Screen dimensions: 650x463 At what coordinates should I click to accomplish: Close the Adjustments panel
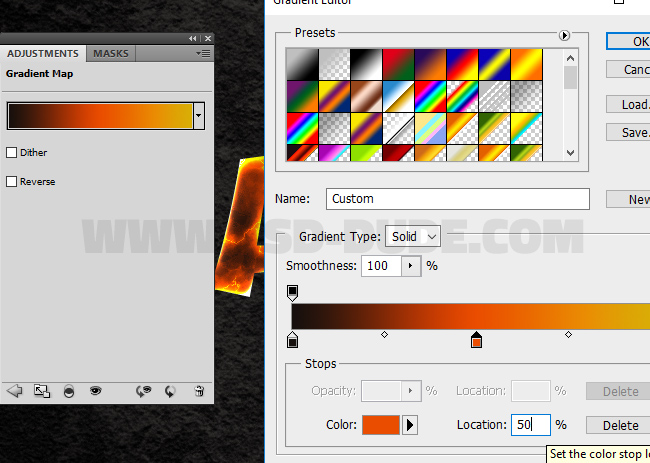[x=208, y=39]
